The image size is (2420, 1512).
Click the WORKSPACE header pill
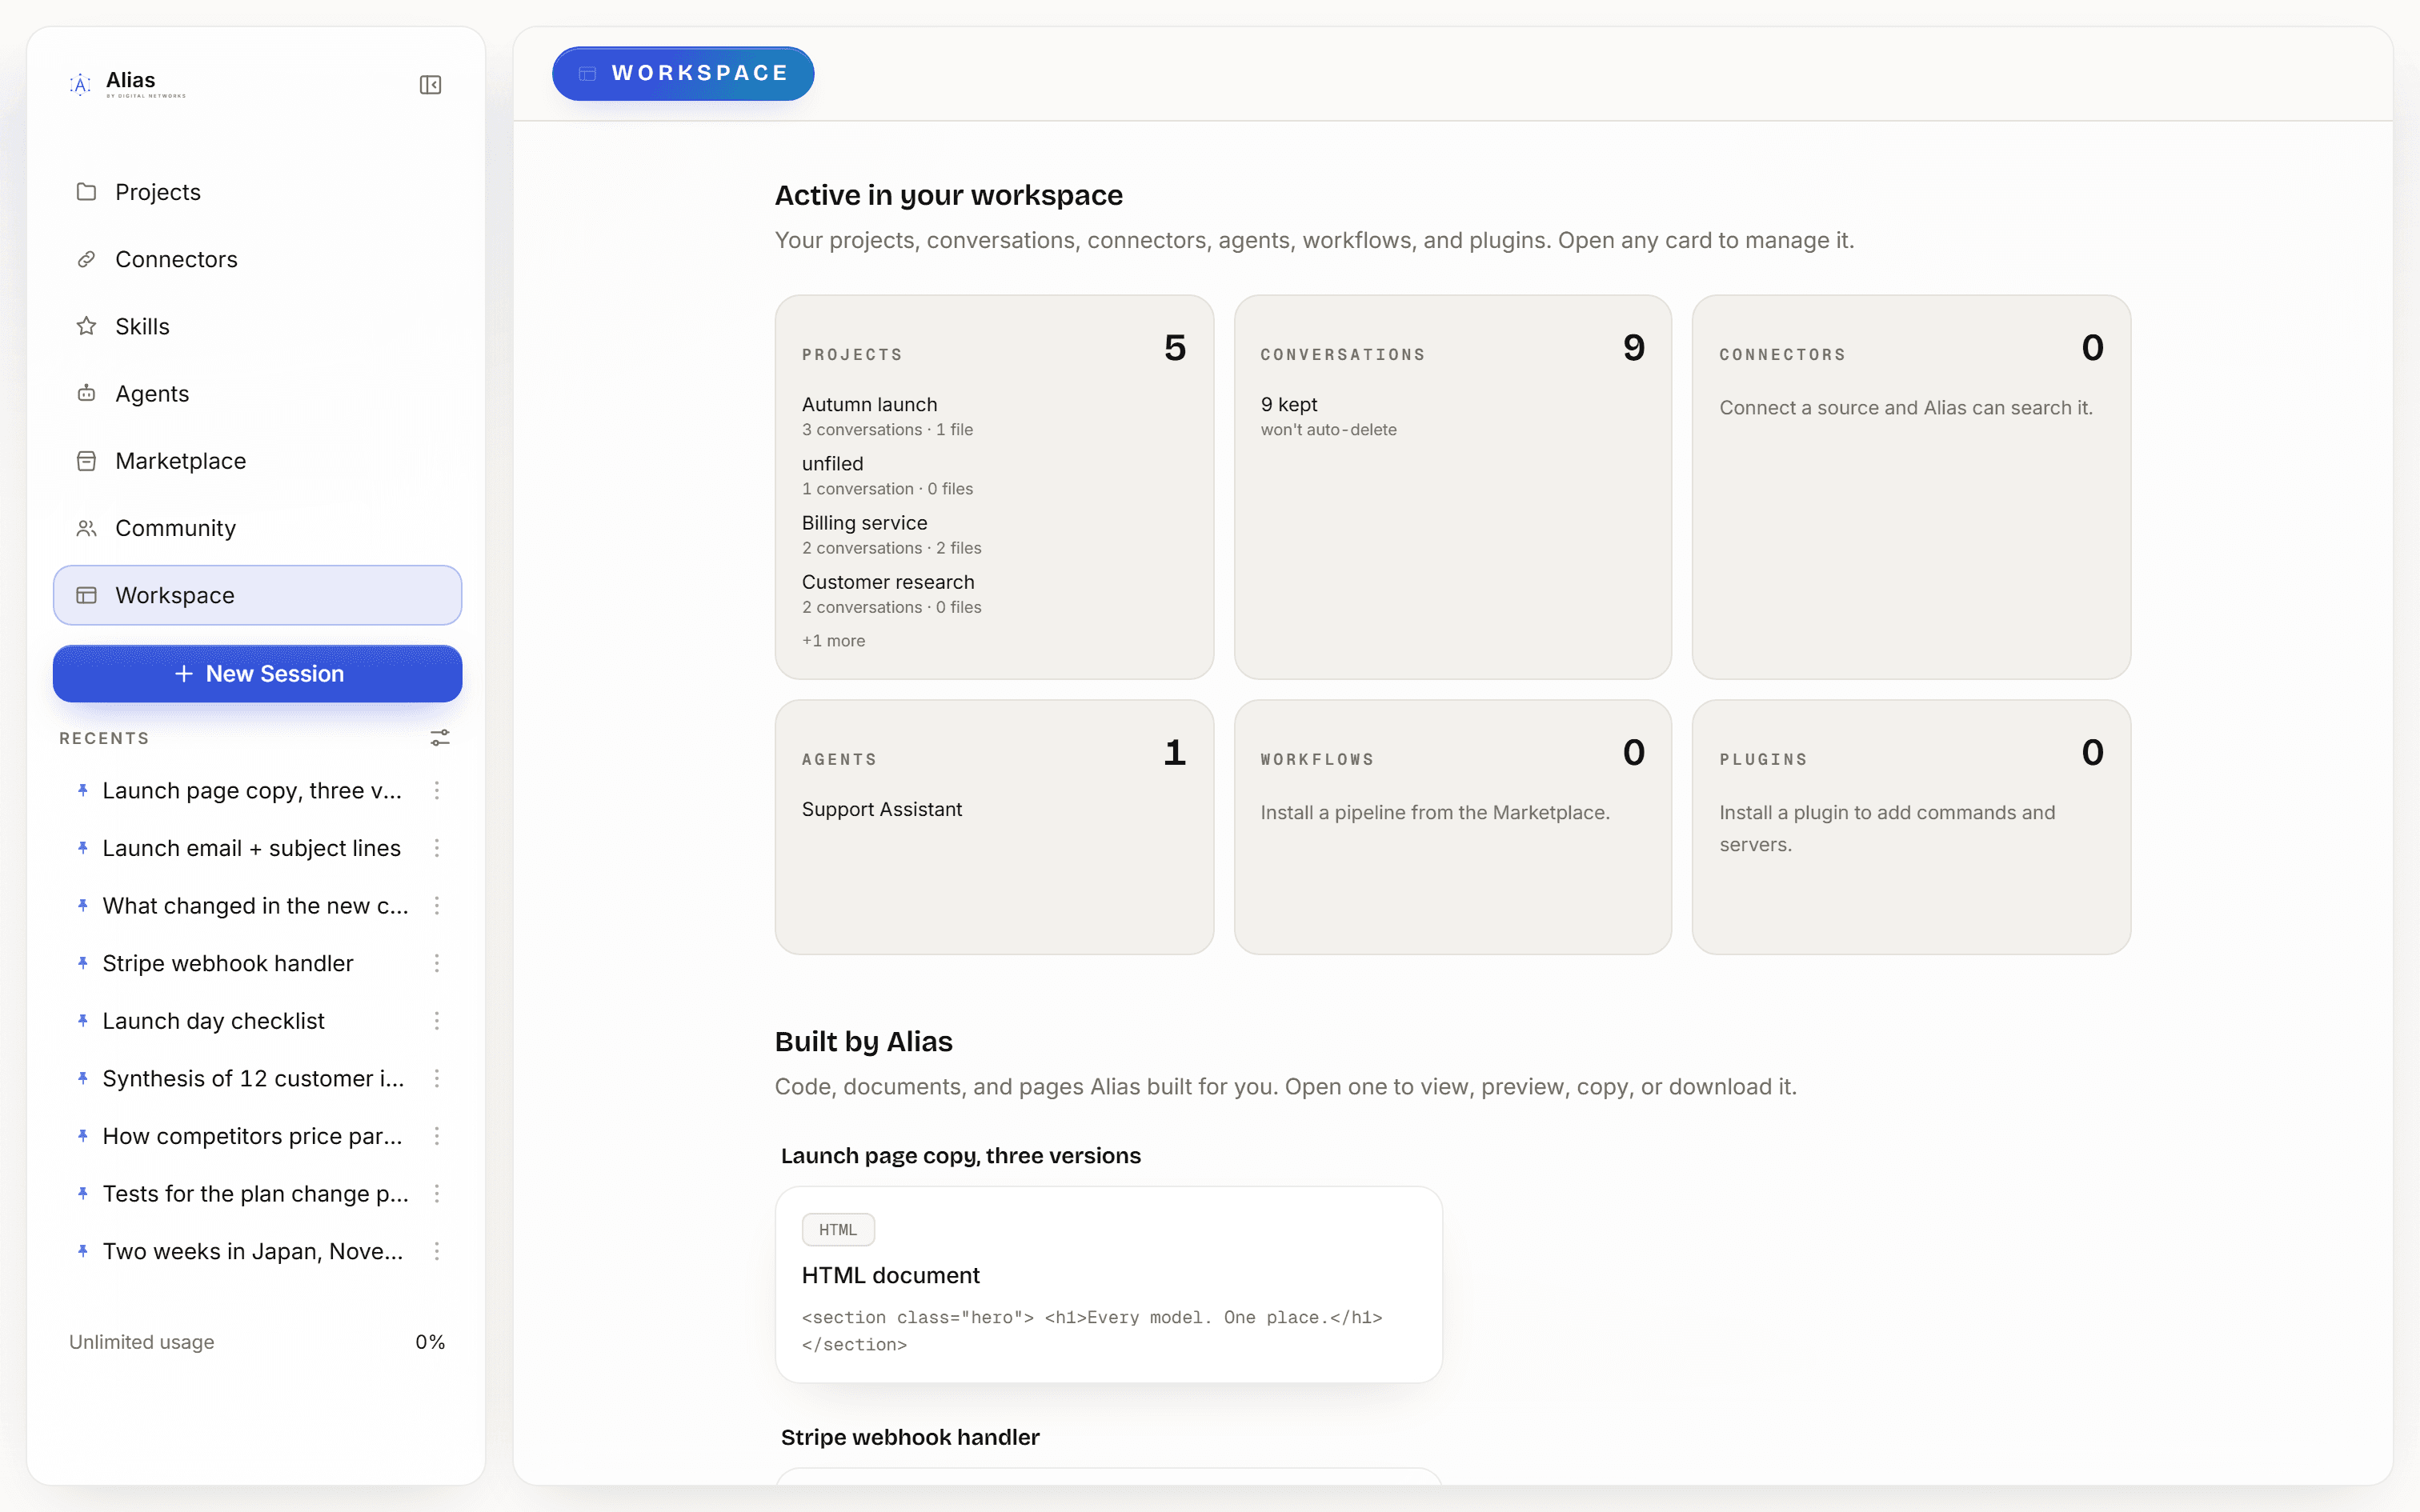tap(683, 73)
